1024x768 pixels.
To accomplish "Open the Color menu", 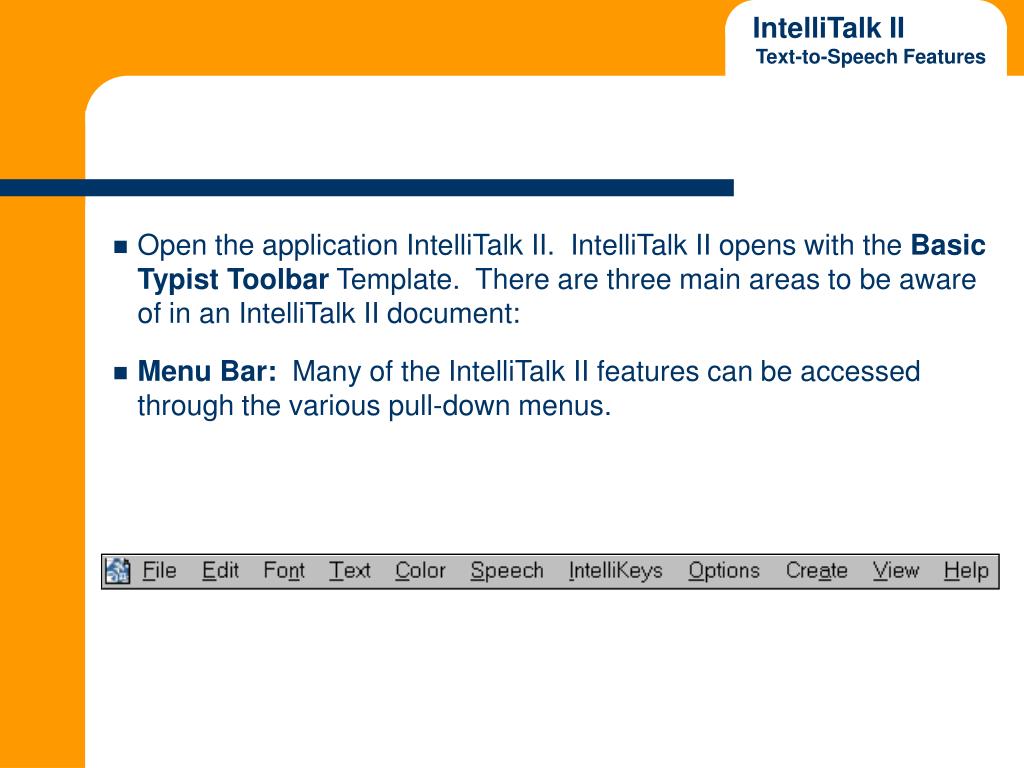I will click(421, 571).
